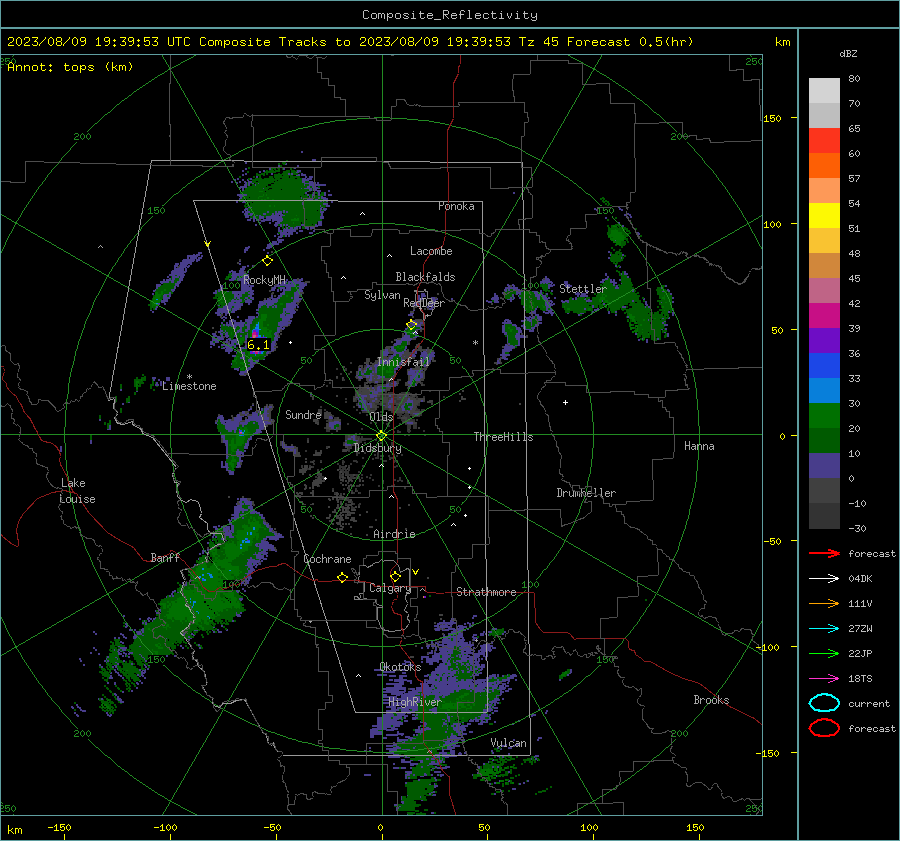
Task: Click the Calgary city label
Action: pos(390,588)
